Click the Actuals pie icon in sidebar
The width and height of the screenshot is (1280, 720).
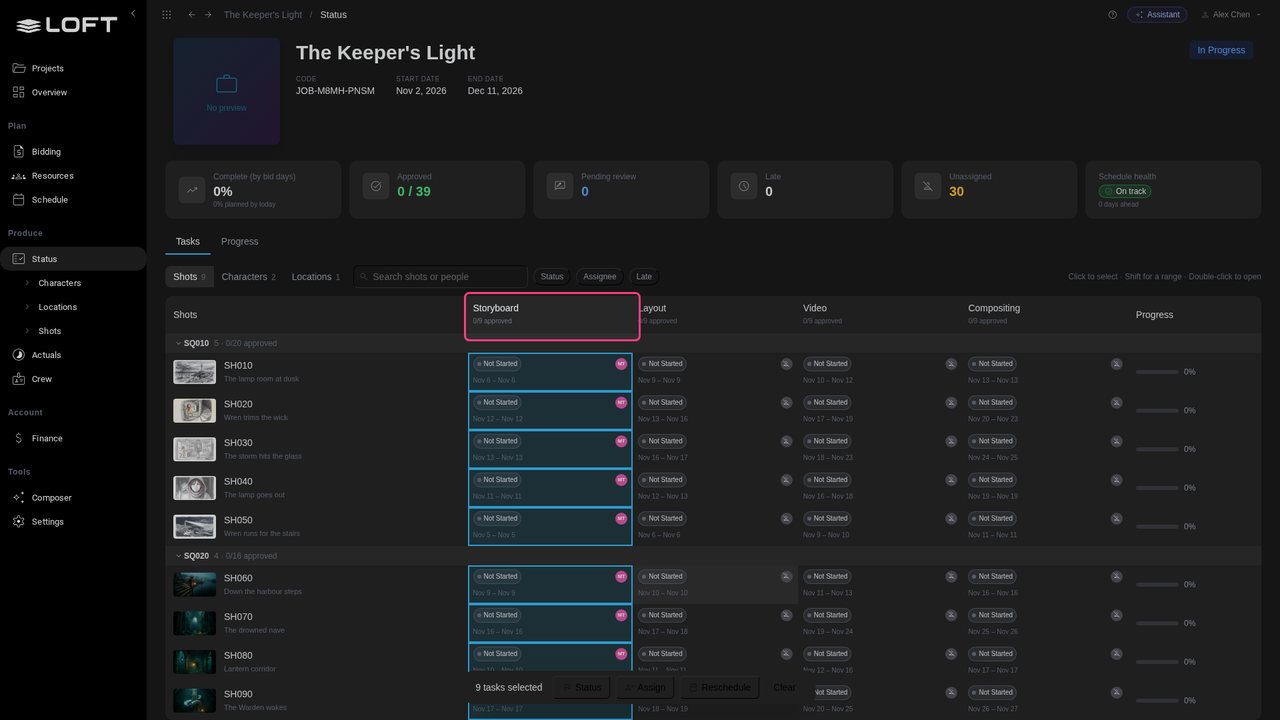[x=19, y=355]
